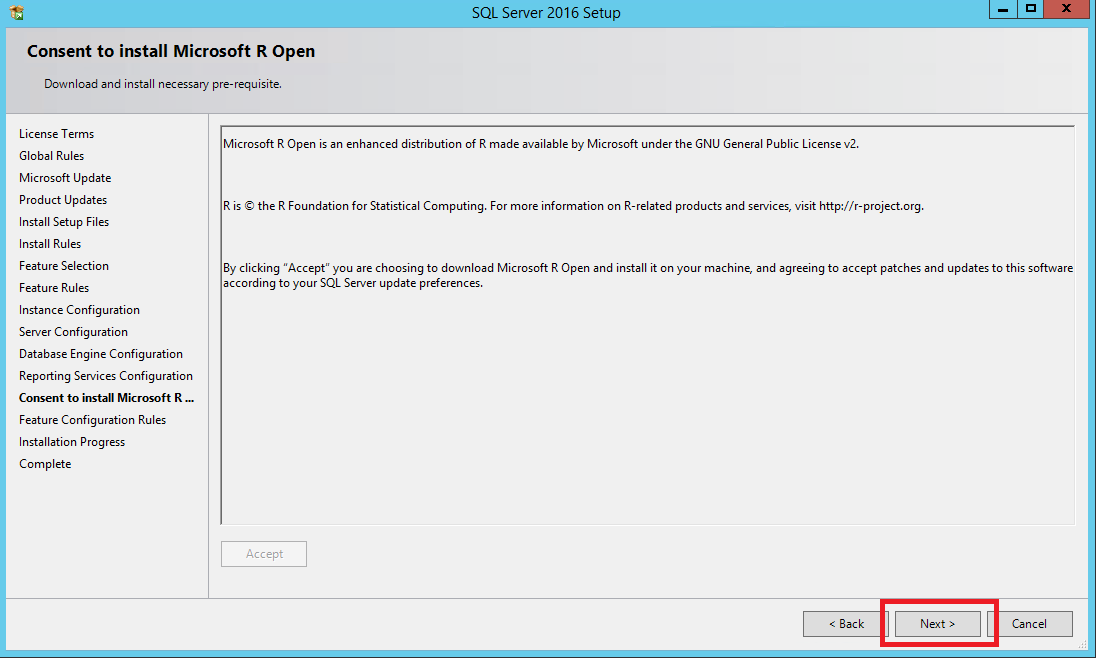Select the Consent to install Microsoft R step
Viewport: 1096px width, 658px height.
click(x=106, y=398)
